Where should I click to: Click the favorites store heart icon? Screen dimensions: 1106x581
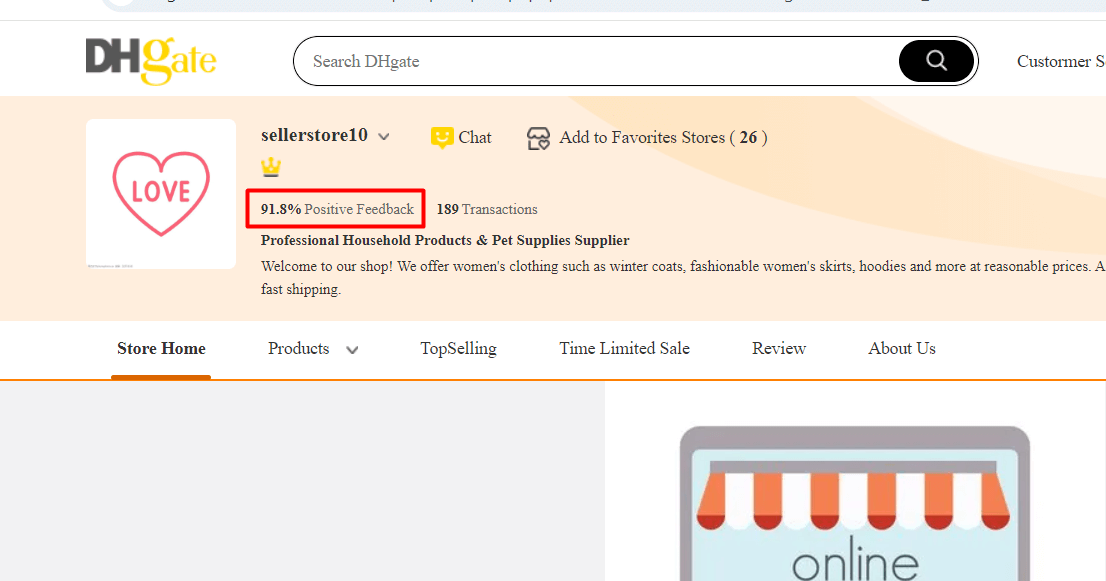(x=539, y=138)
